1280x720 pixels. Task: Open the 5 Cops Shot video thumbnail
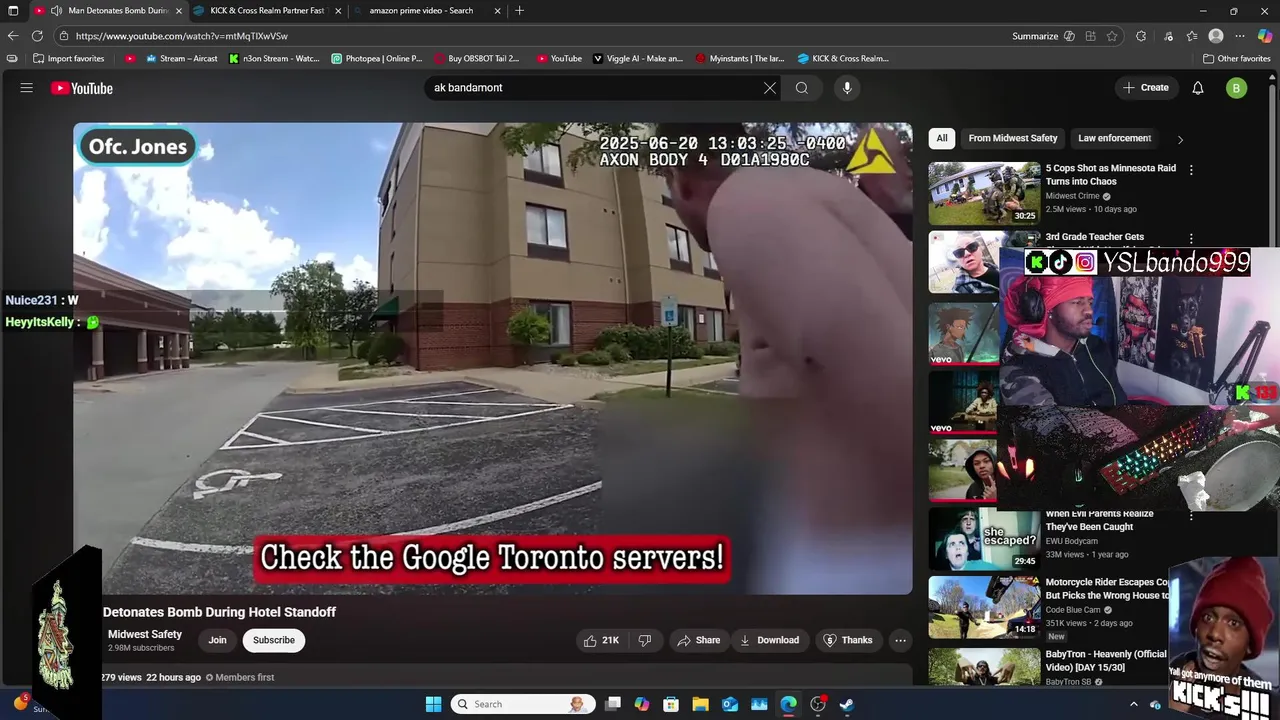[984, 193]
